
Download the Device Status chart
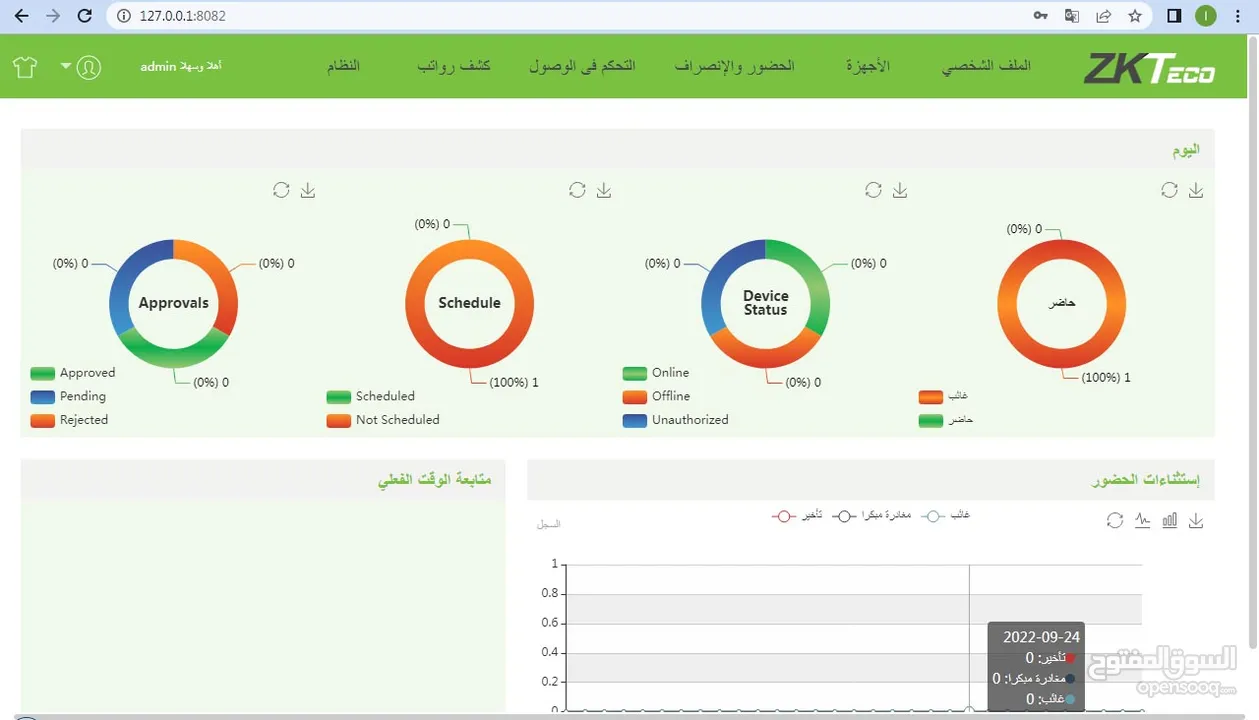pyautogui.click(x=900, y=190)
